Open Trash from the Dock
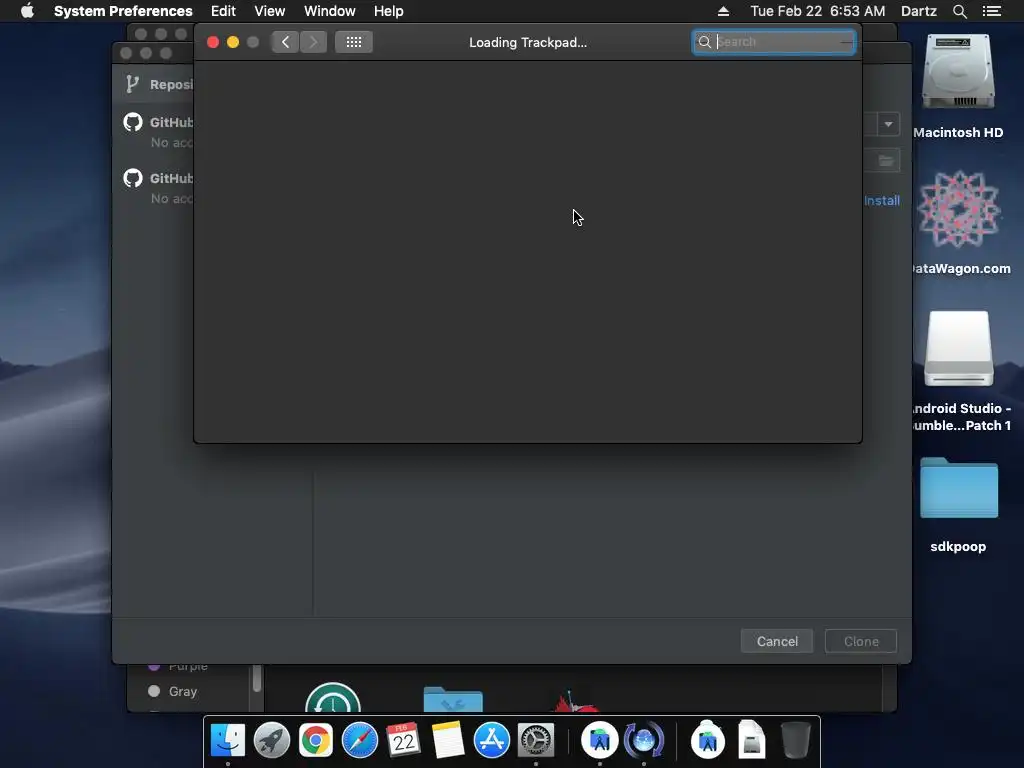Image resolution: width=1024 pixels, height=768 pixels. [x=795, y=741]
